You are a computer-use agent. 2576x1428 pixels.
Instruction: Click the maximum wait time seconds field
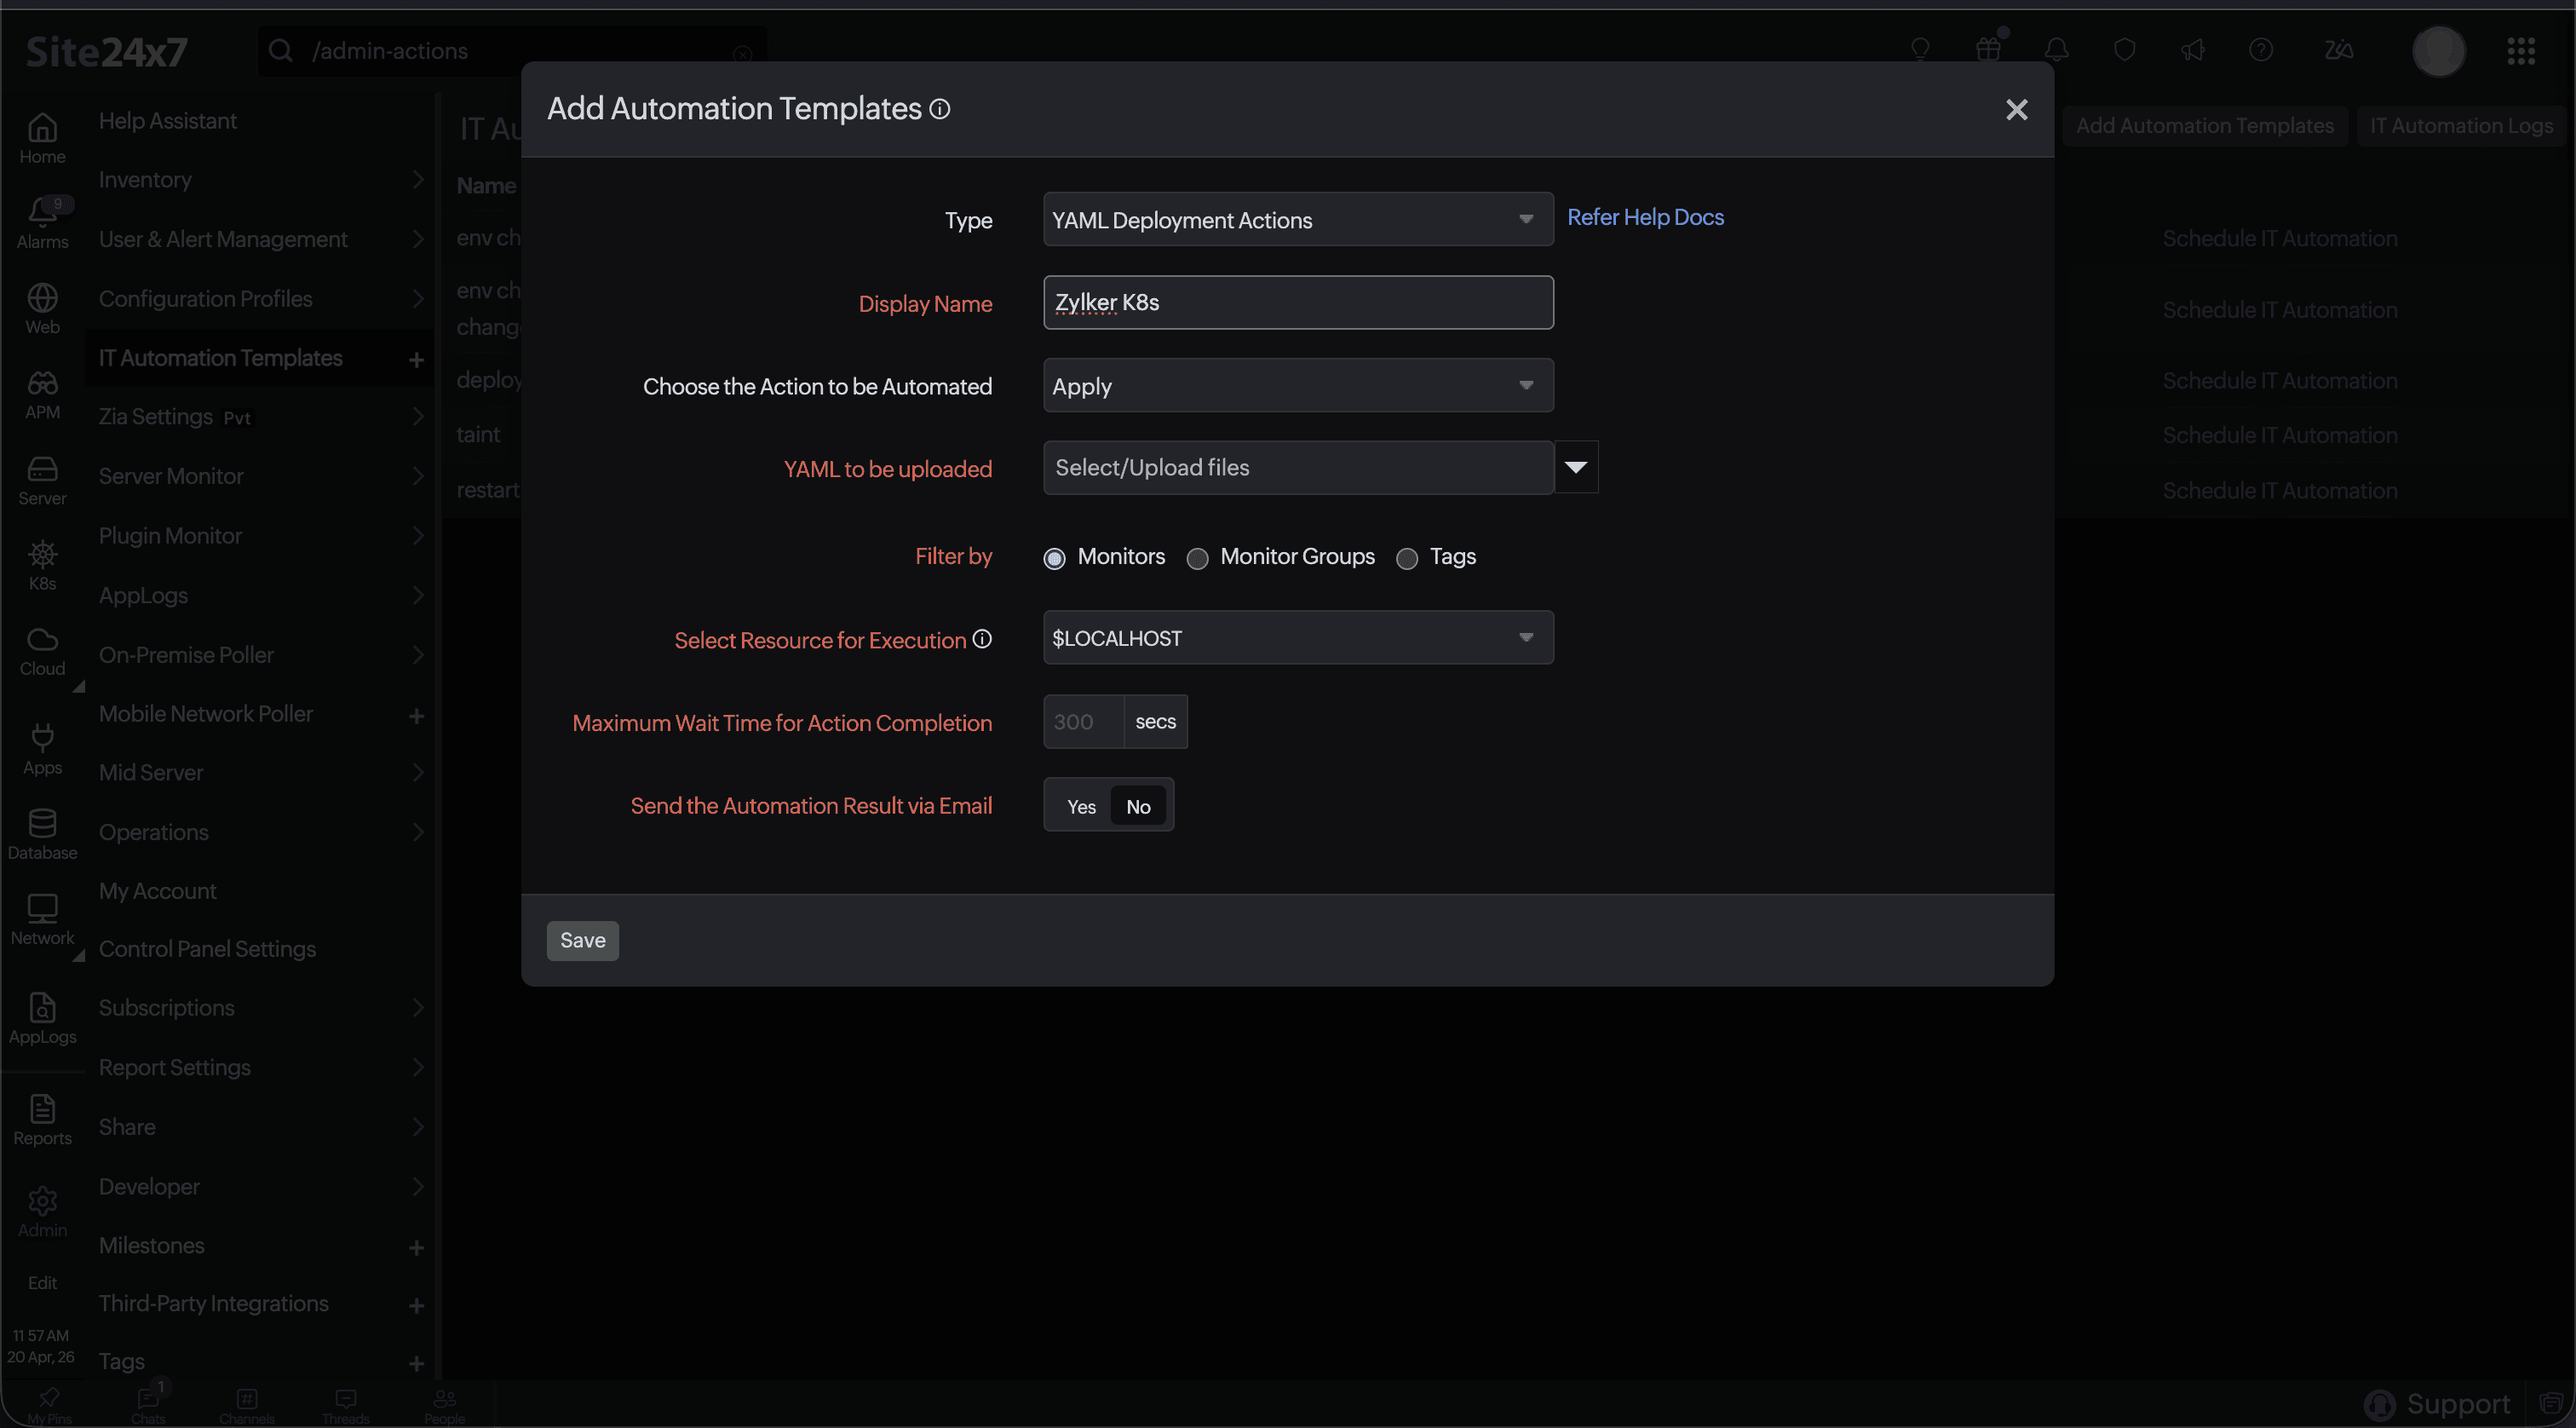point(1083,721)
